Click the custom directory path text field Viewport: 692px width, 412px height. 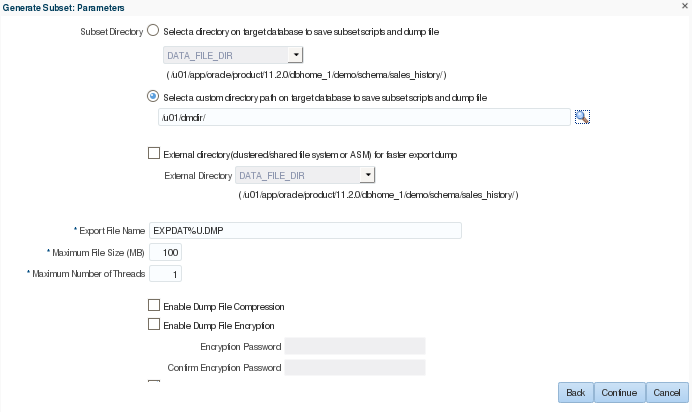pos(364,117)
